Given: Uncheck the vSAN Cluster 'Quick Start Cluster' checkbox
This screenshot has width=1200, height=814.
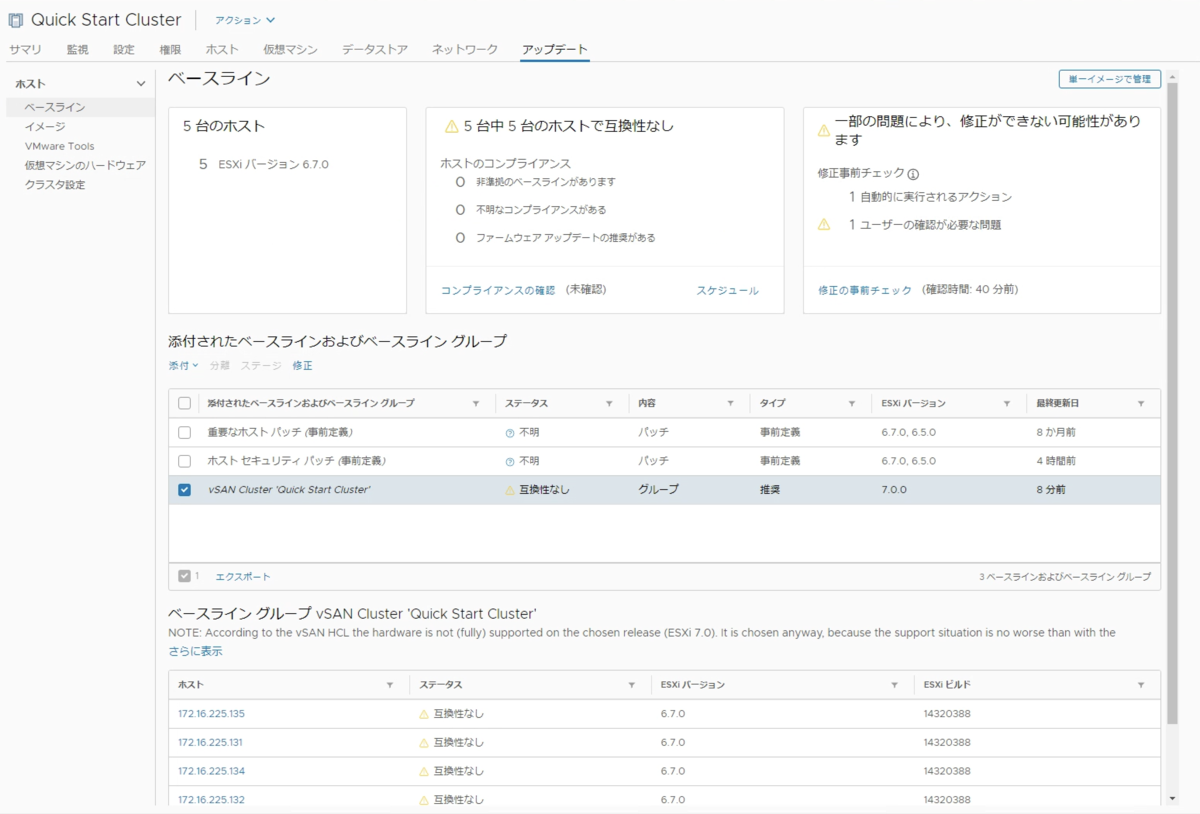Looking at the screenshot, I should (x=184, y=490).
